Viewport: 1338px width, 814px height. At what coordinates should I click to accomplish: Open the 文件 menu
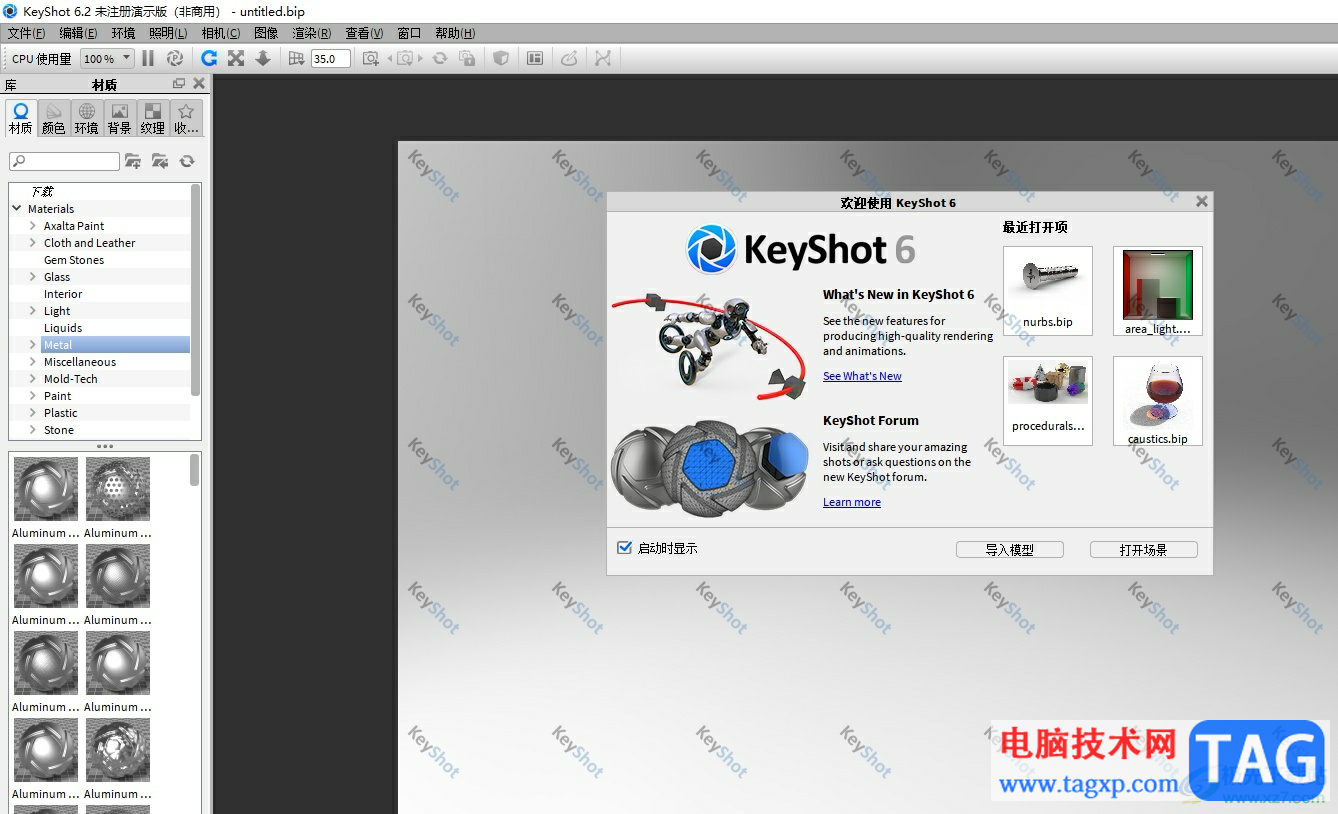[26, 33]
